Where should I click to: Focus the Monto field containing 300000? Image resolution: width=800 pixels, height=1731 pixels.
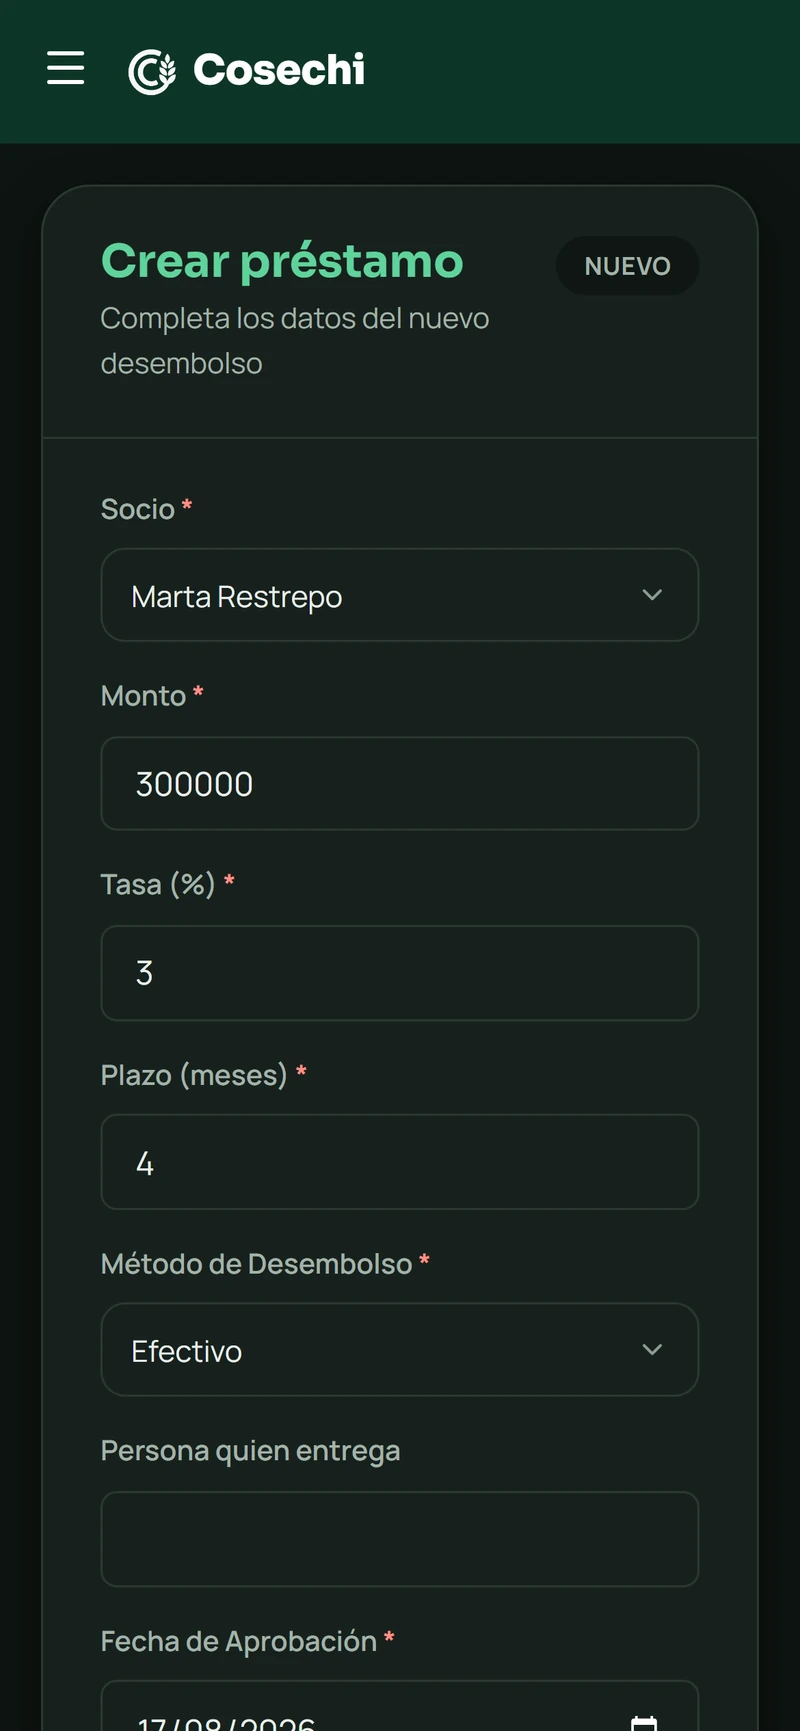(x=400, y=784)
